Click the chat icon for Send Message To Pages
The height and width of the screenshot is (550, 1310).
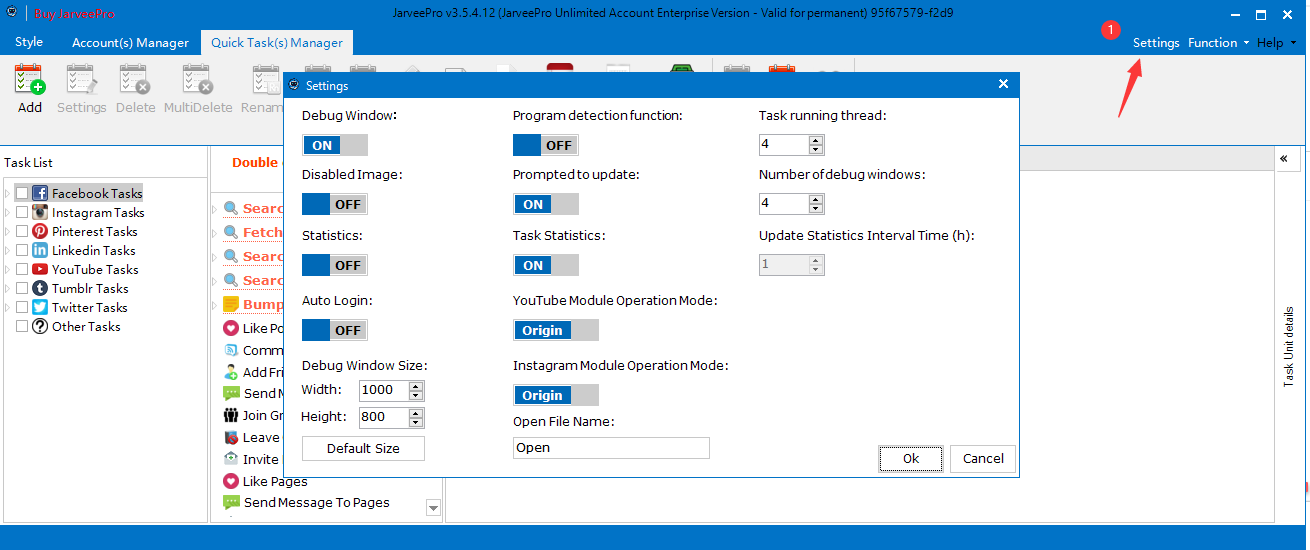231,503
